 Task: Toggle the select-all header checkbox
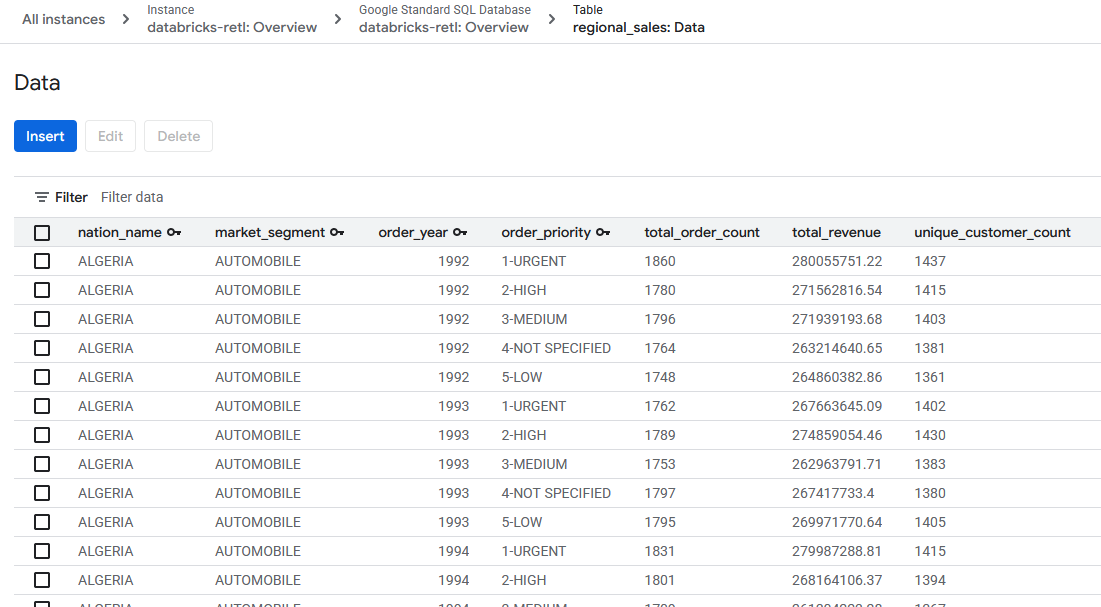(42, 233)
